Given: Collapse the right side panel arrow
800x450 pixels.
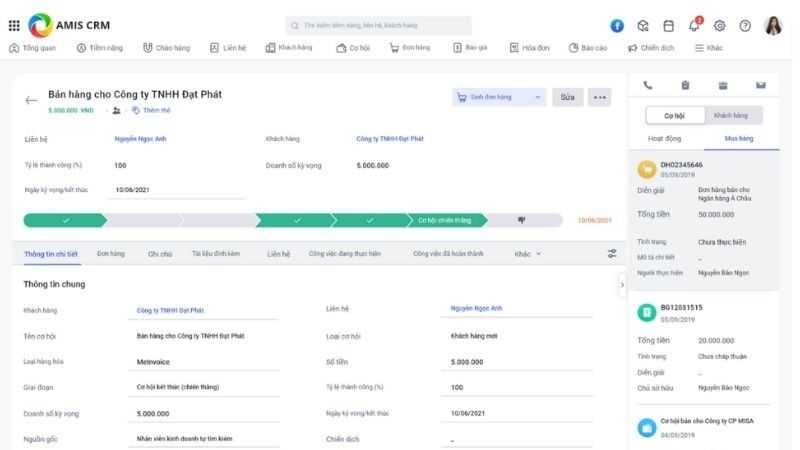Looking at the screenshot, I should [622, 285].
